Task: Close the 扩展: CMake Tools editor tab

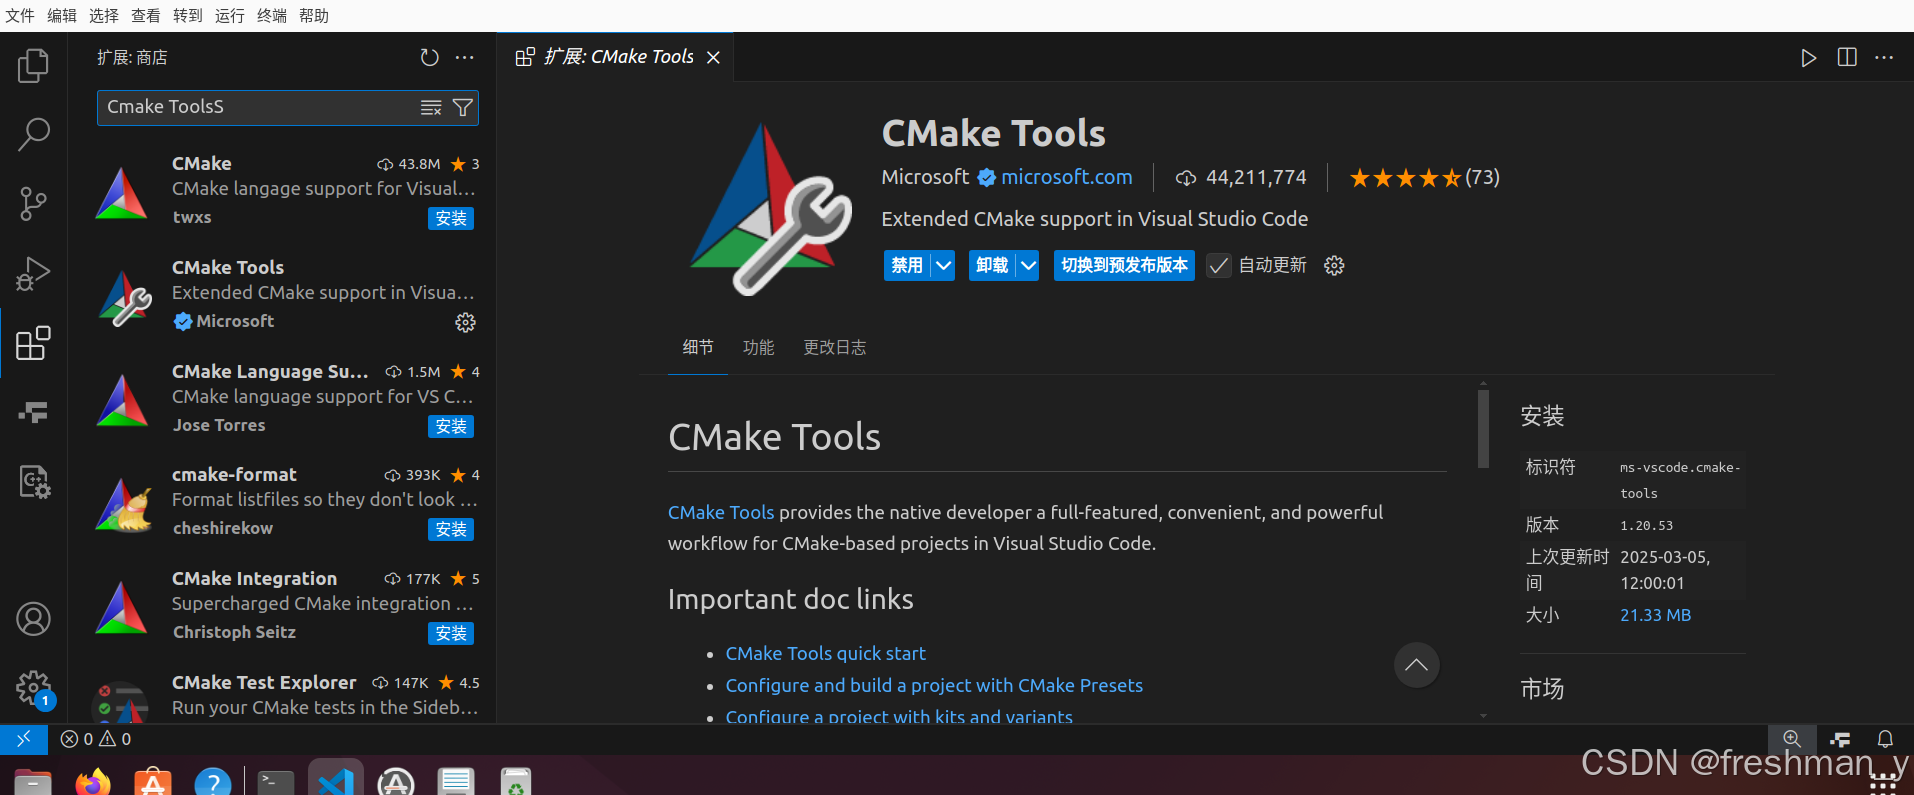Action: pos(713,58)
